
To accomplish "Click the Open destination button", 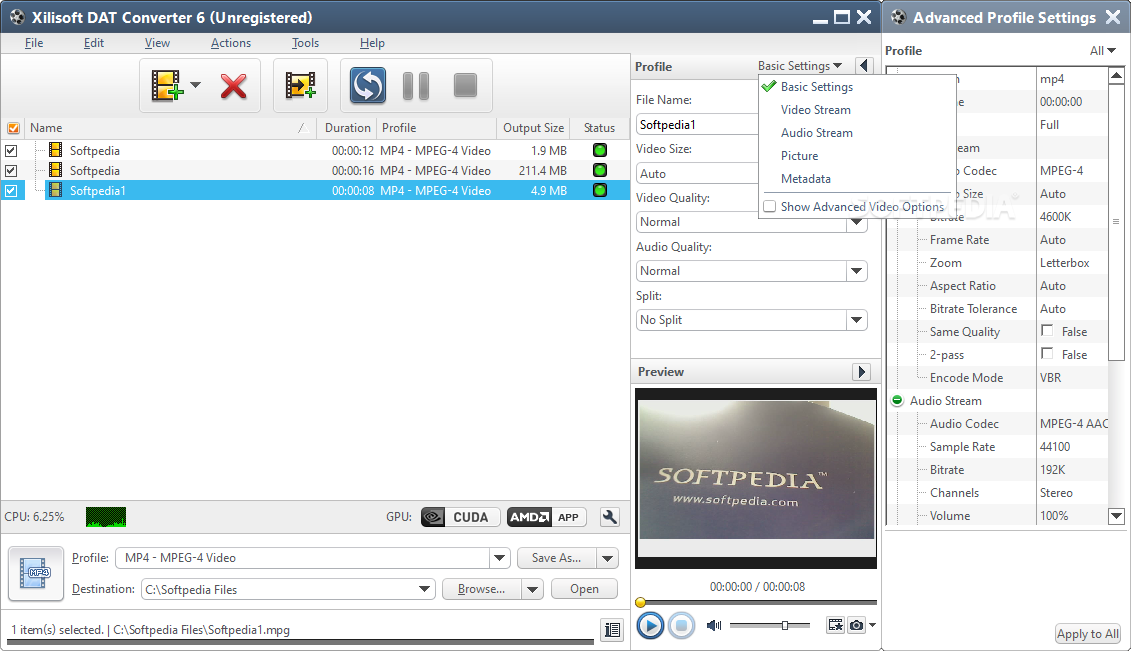I will (x=584, y=590).
